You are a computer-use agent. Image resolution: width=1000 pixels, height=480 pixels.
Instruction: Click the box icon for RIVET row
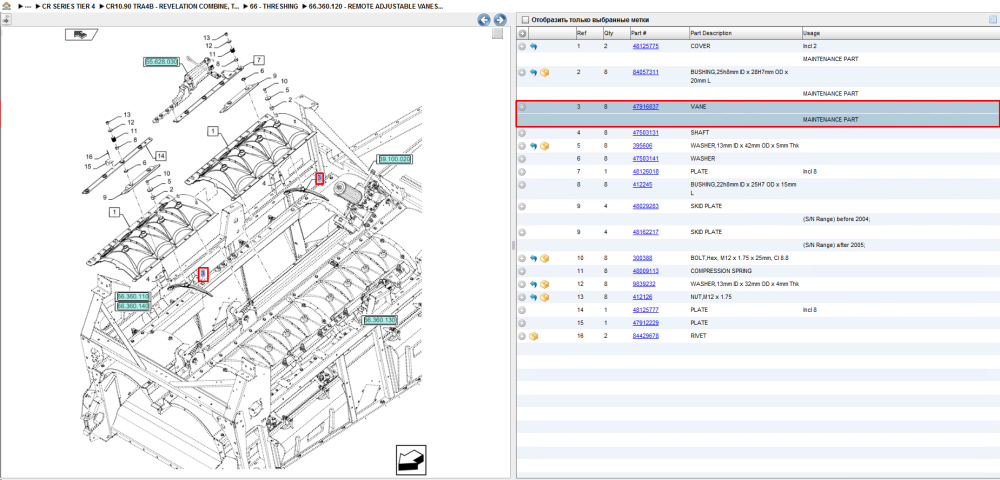[x=534, y=336]
